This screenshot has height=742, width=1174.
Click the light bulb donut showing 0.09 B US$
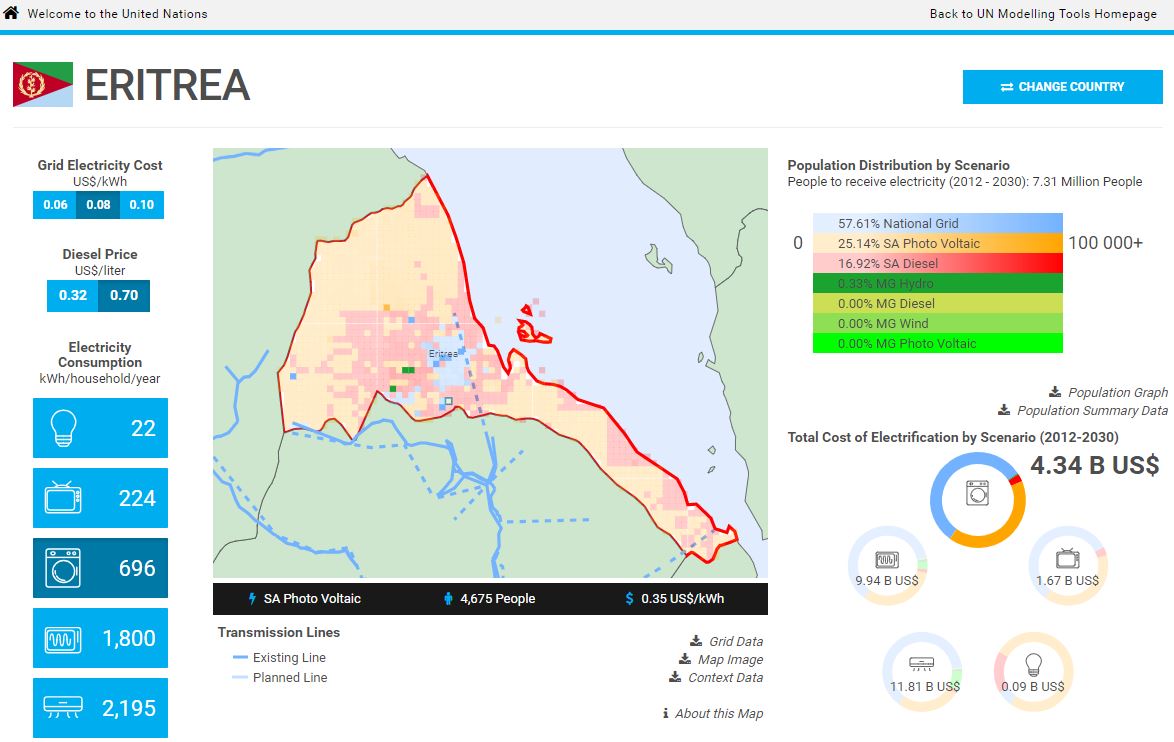(x=1033, y=672)
